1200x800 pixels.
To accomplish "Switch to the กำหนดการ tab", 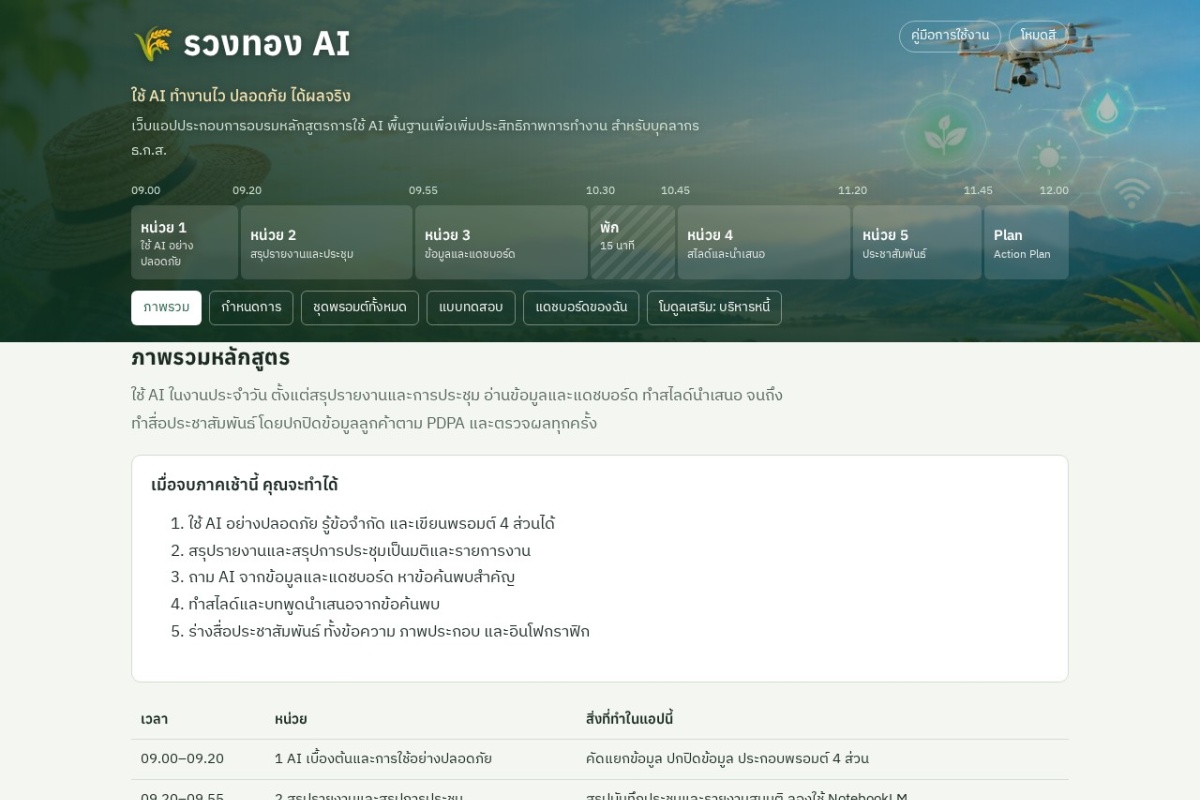I will (251, 308).
